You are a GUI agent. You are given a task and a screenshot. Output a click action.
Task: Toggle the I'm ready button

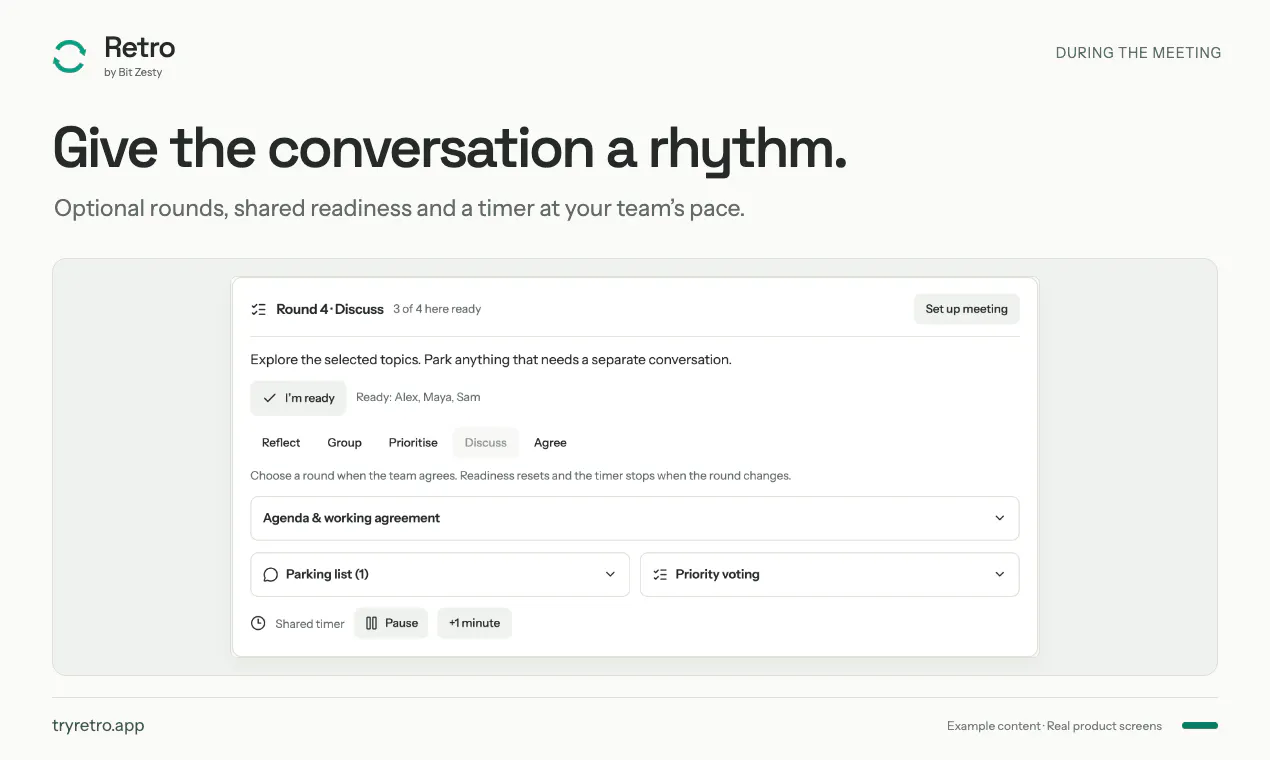tap(298, 398)
